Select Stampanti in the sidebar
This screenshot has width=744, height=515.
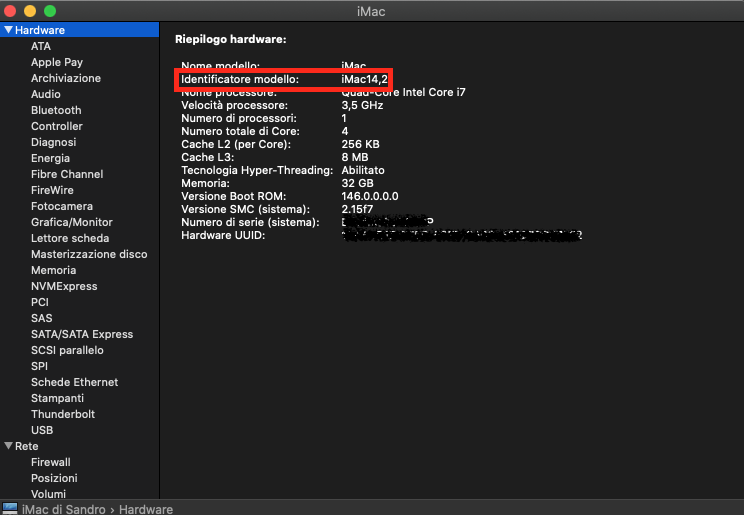coord(57,399)
